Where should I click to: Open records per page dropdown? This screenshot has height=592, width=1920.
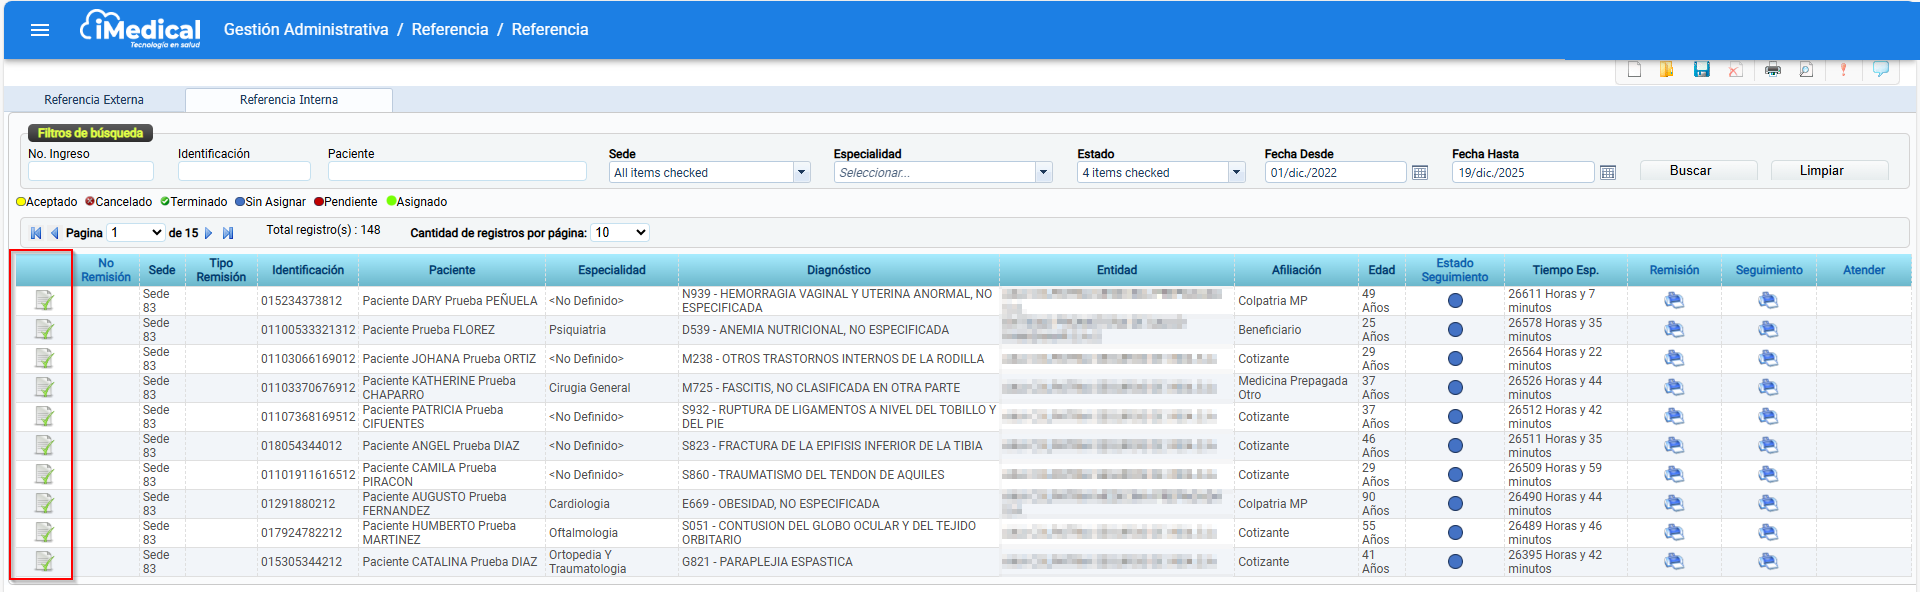point(620,232)
